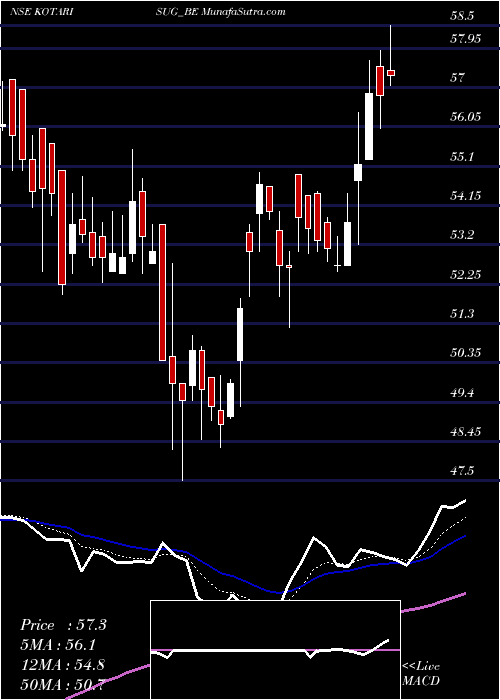Click the 55.1 price axis label

[462, 157]
